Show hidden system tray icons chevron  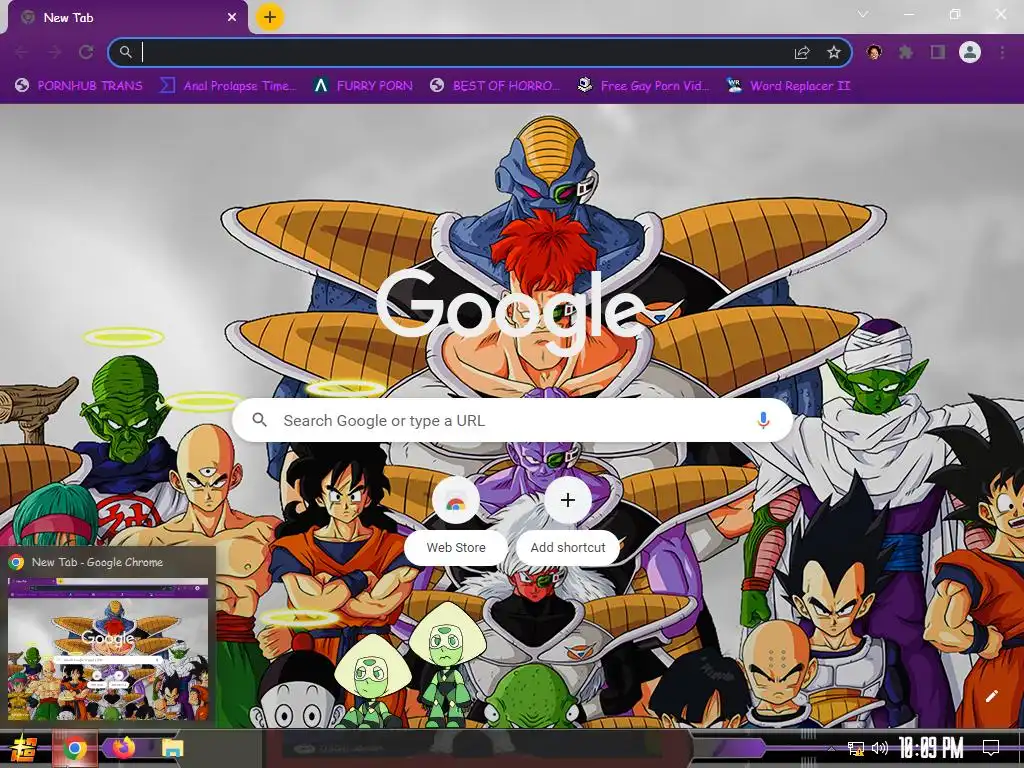pyautogui.click(x=831, y=748)
